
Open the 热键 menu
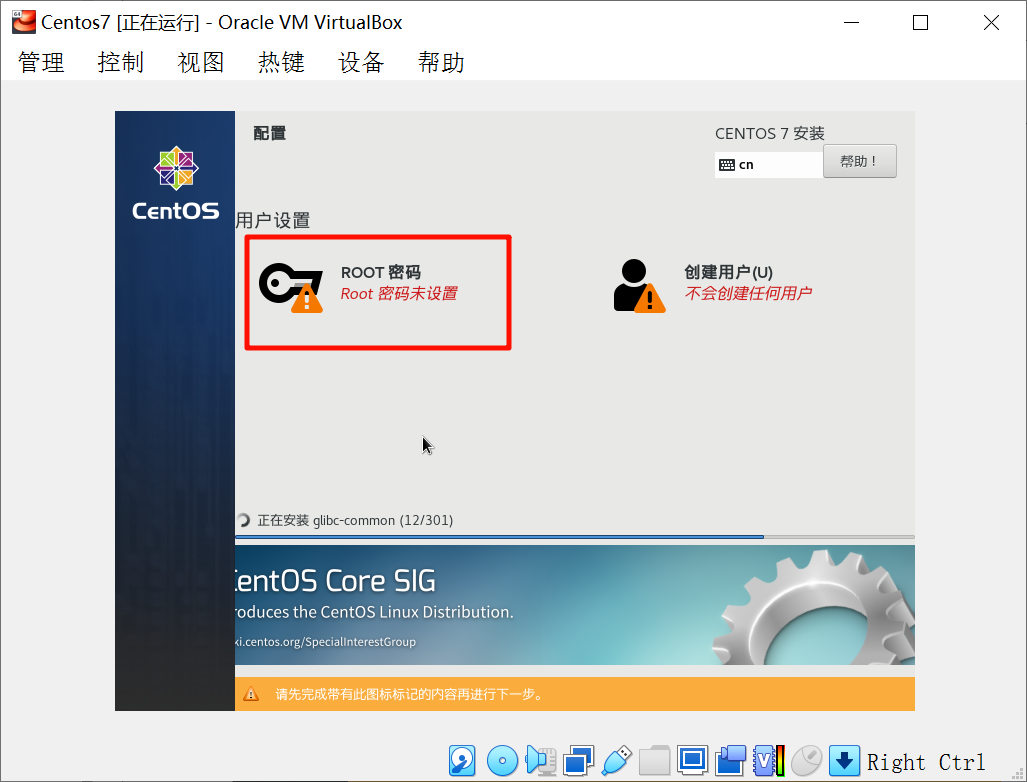click(x=281, y=62)
